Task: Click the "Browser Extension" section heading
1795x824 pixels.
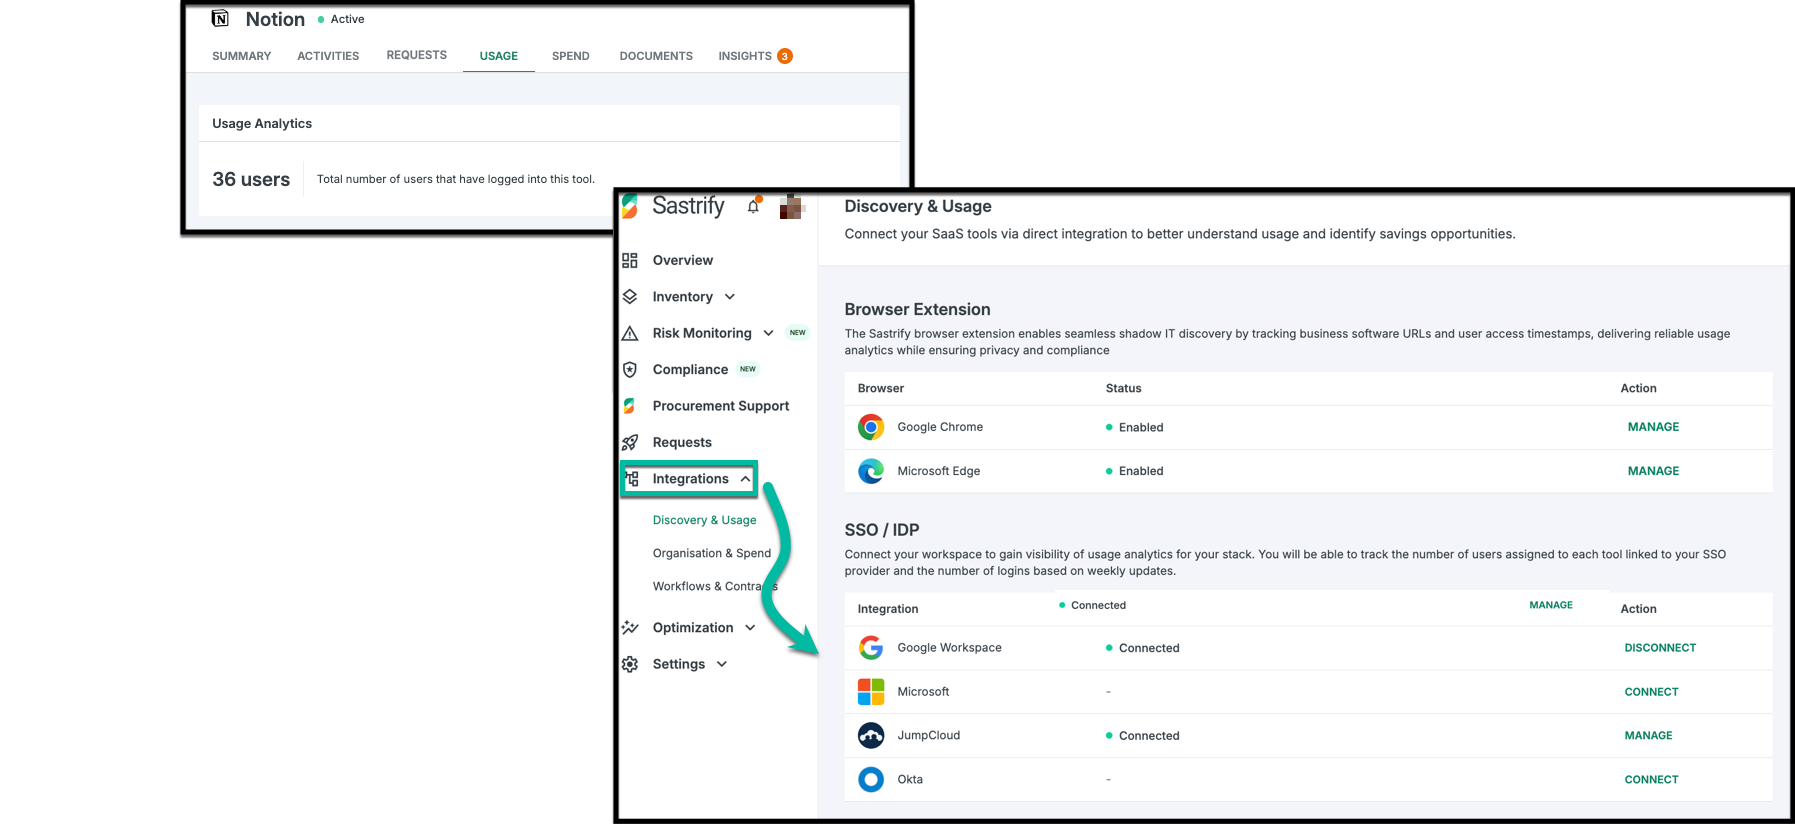Action: click(x=918, y=310)
